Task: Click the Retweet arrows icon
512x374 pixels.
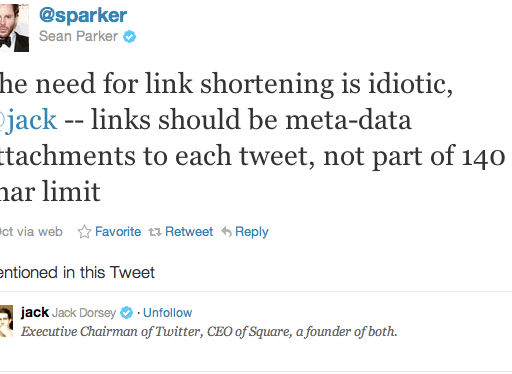Action: point(155,232)
